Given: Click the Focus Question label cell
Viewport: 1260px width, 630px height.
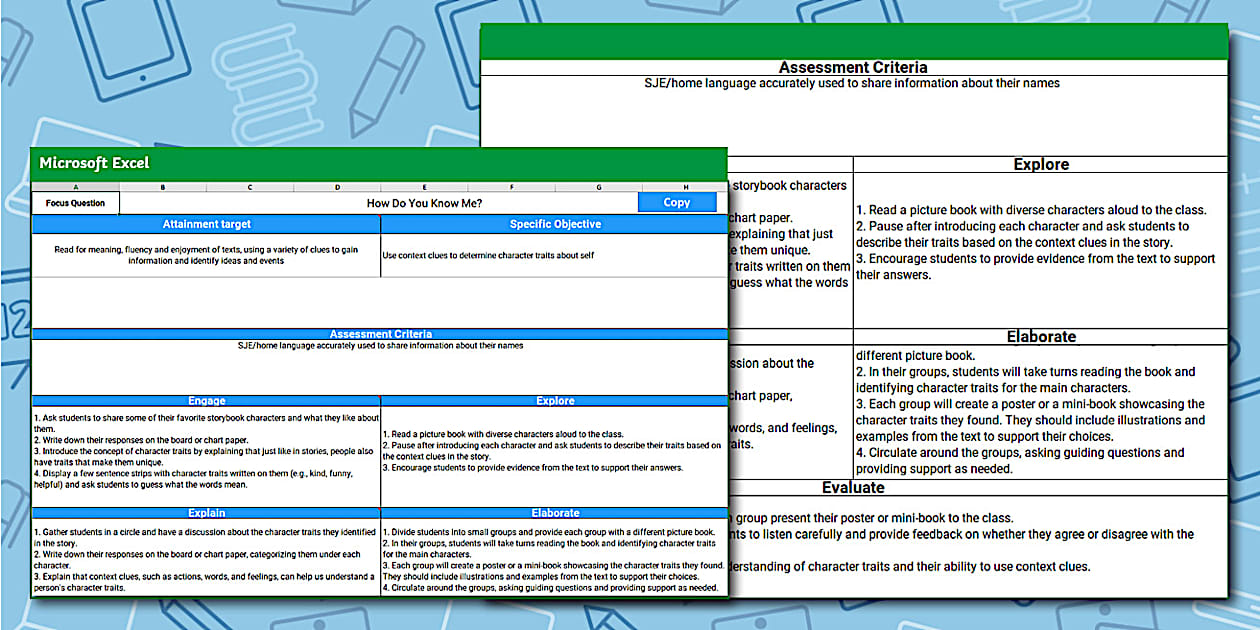Looking at the screenshot, I should [x=76, y=203].
